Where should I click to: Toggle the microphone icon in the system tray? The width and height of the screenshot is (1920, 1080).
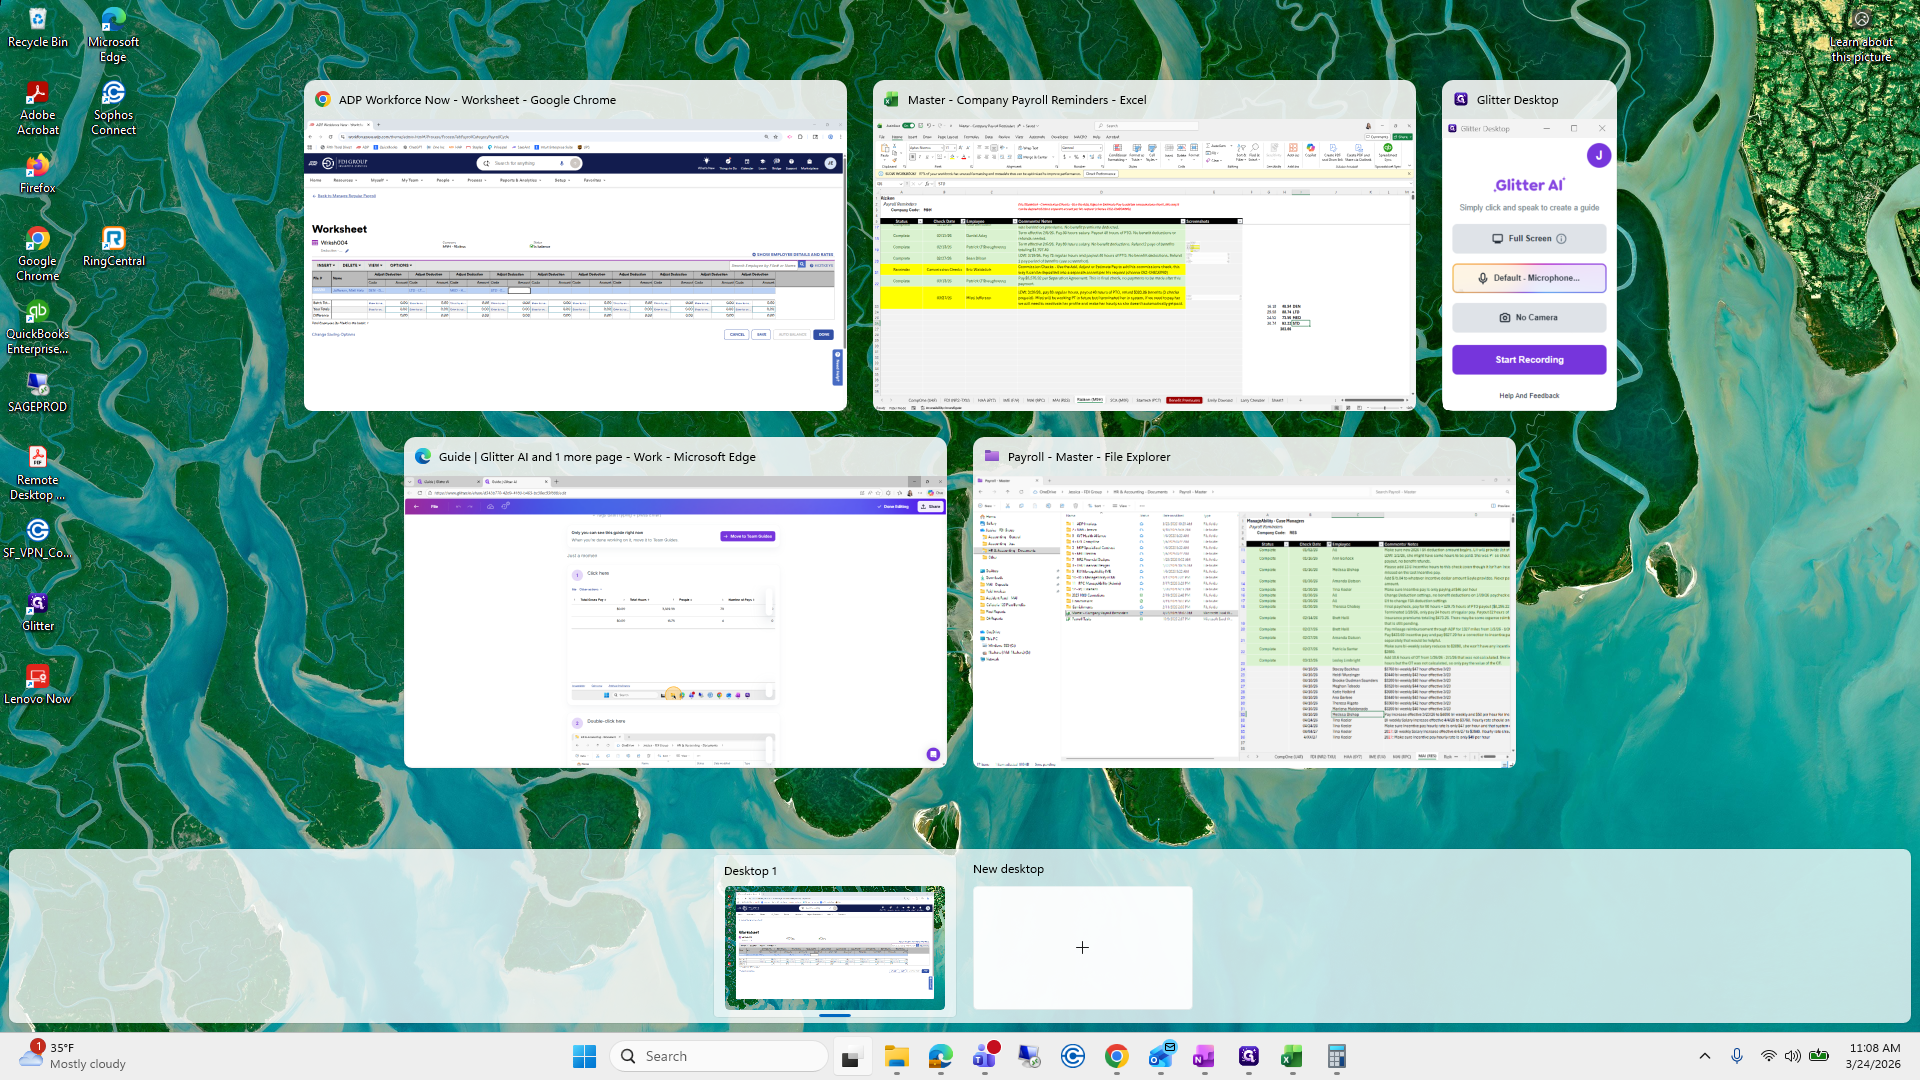pyautogui.click(x=1737, y=1056)
